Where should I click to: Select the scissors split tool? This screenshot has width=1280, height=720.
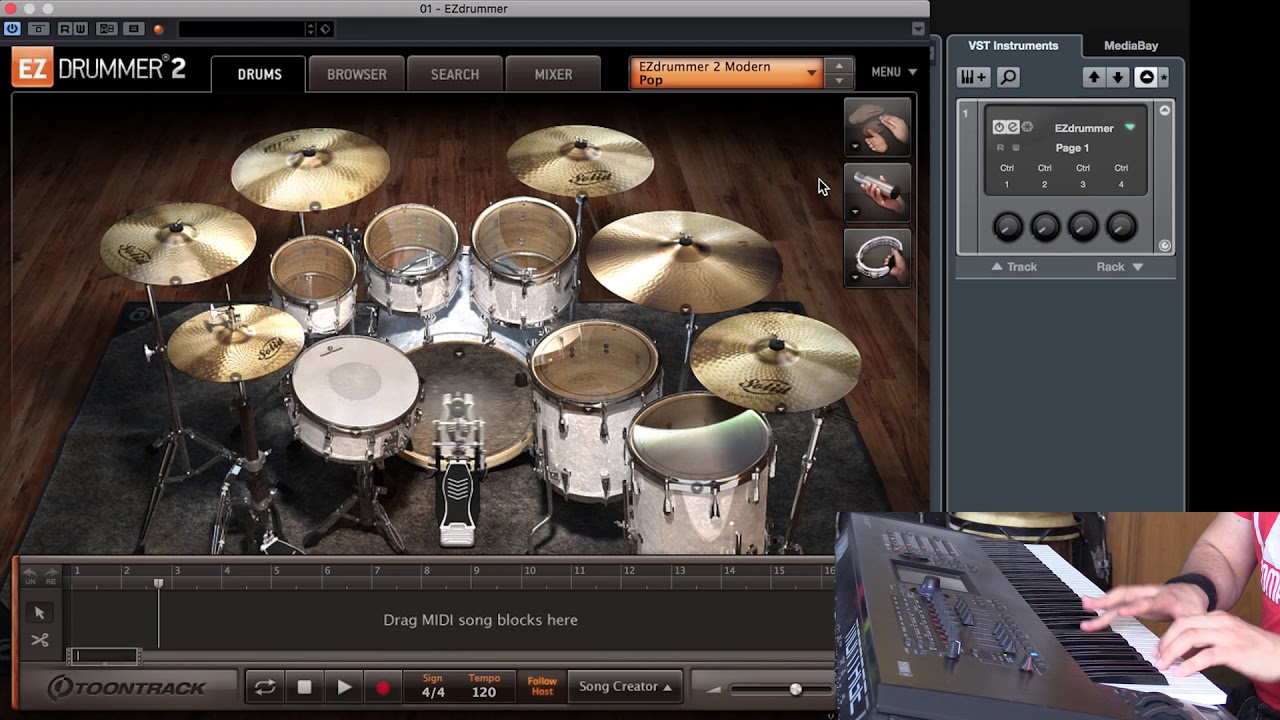[x=40, y=640]
